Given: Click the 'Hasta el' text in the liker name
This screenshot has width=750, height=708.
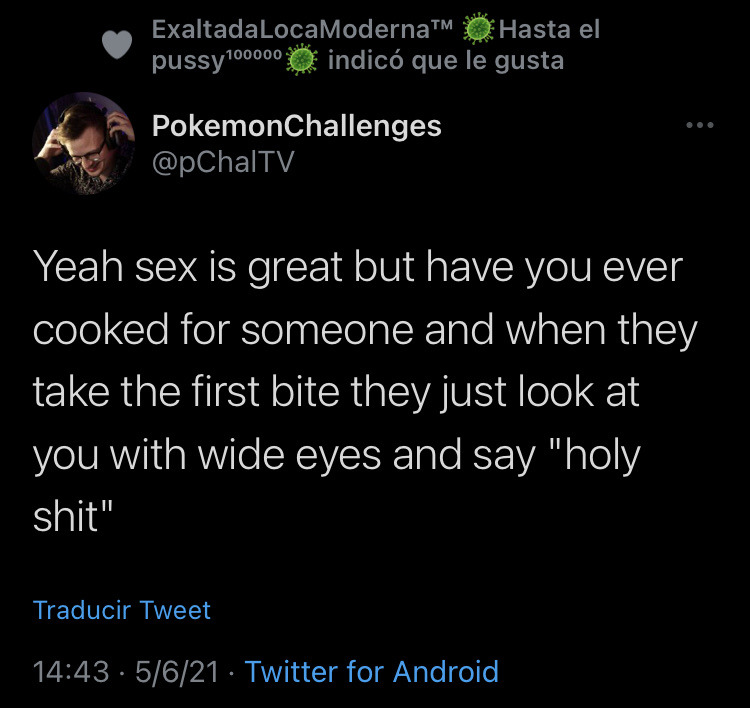Looking at the screenshot, I should coord(549,29).
